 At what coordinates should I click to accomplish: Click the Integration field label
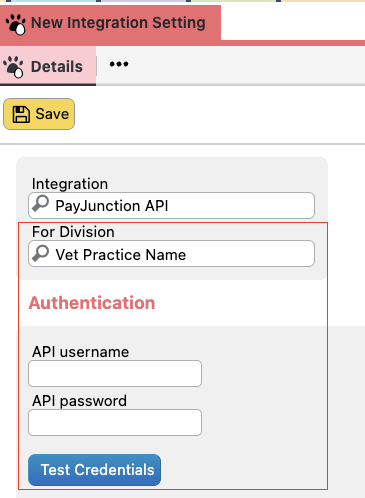(x=70, y=184)
